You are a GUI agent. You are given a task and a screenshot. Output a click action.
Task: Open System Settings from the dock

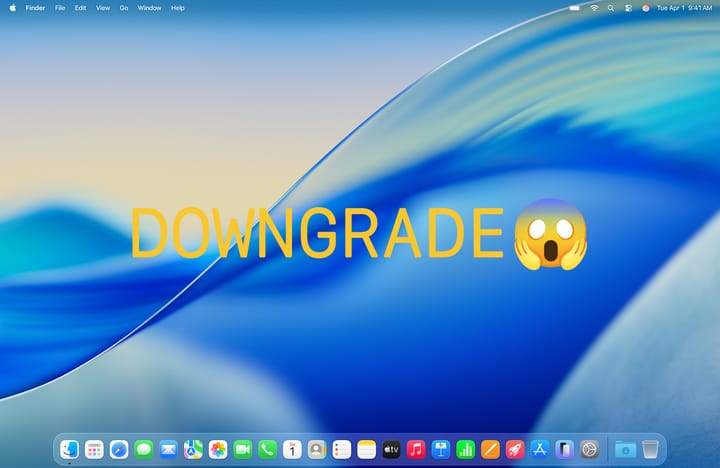pos(589,450)
